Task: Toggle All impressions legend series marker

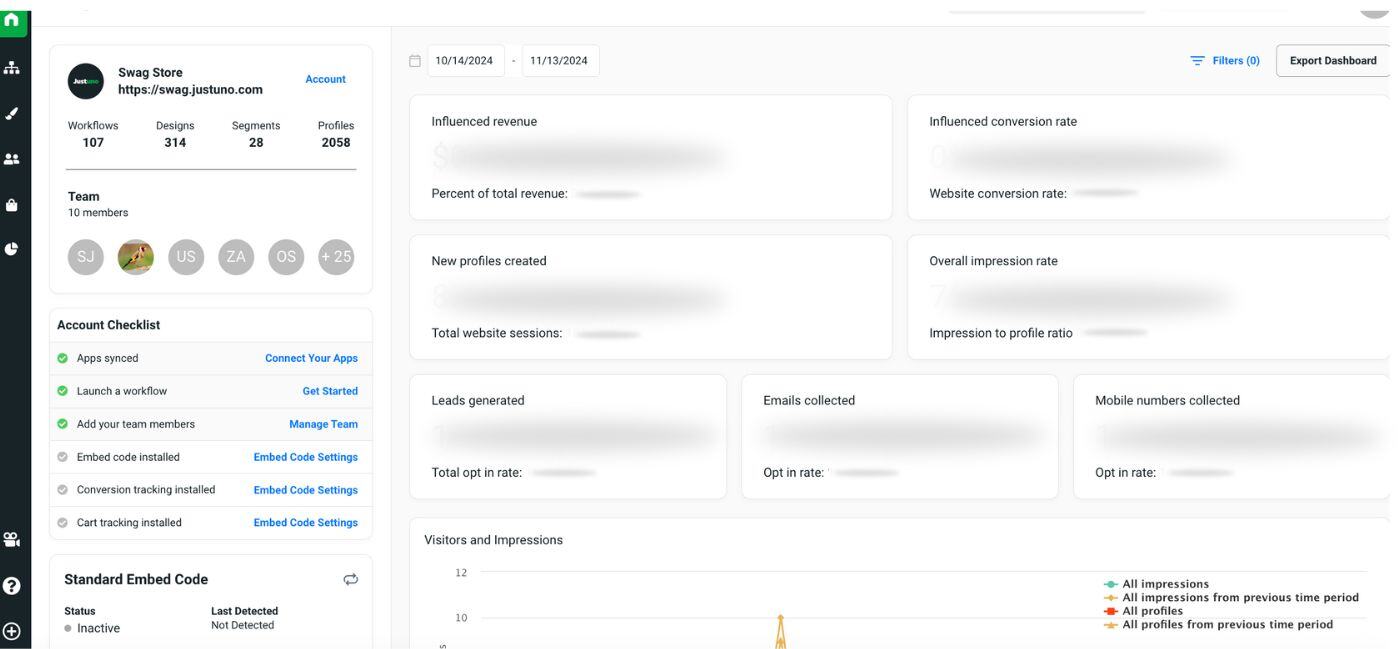Action: click(1111, 584)
